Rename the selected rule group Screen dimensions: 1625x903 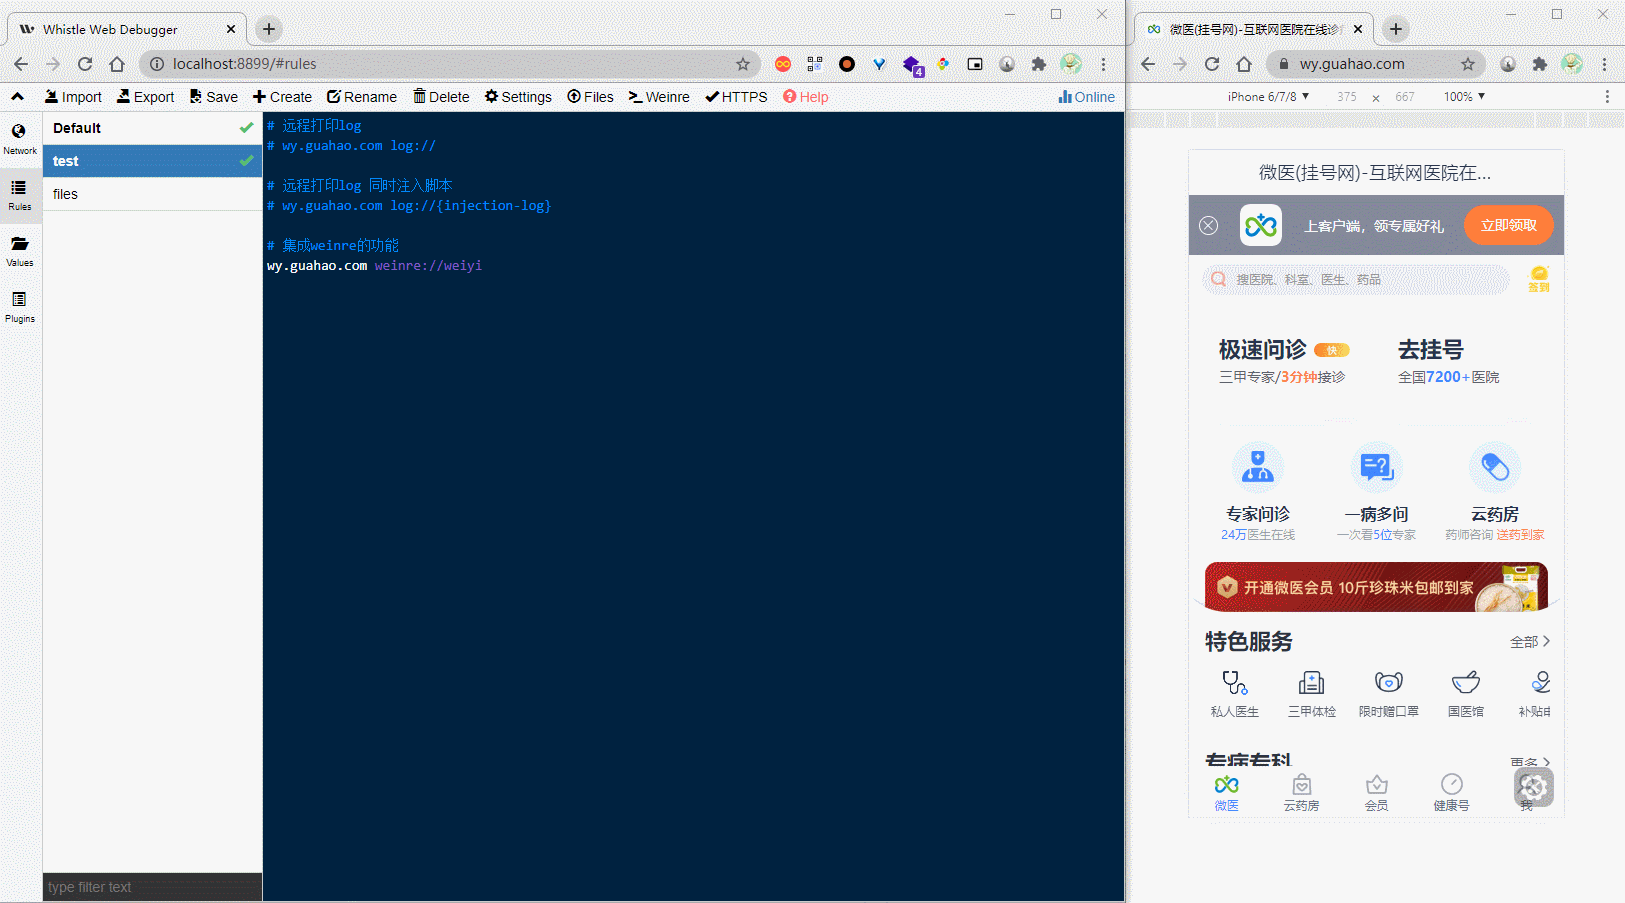click(x=362, y=97)
